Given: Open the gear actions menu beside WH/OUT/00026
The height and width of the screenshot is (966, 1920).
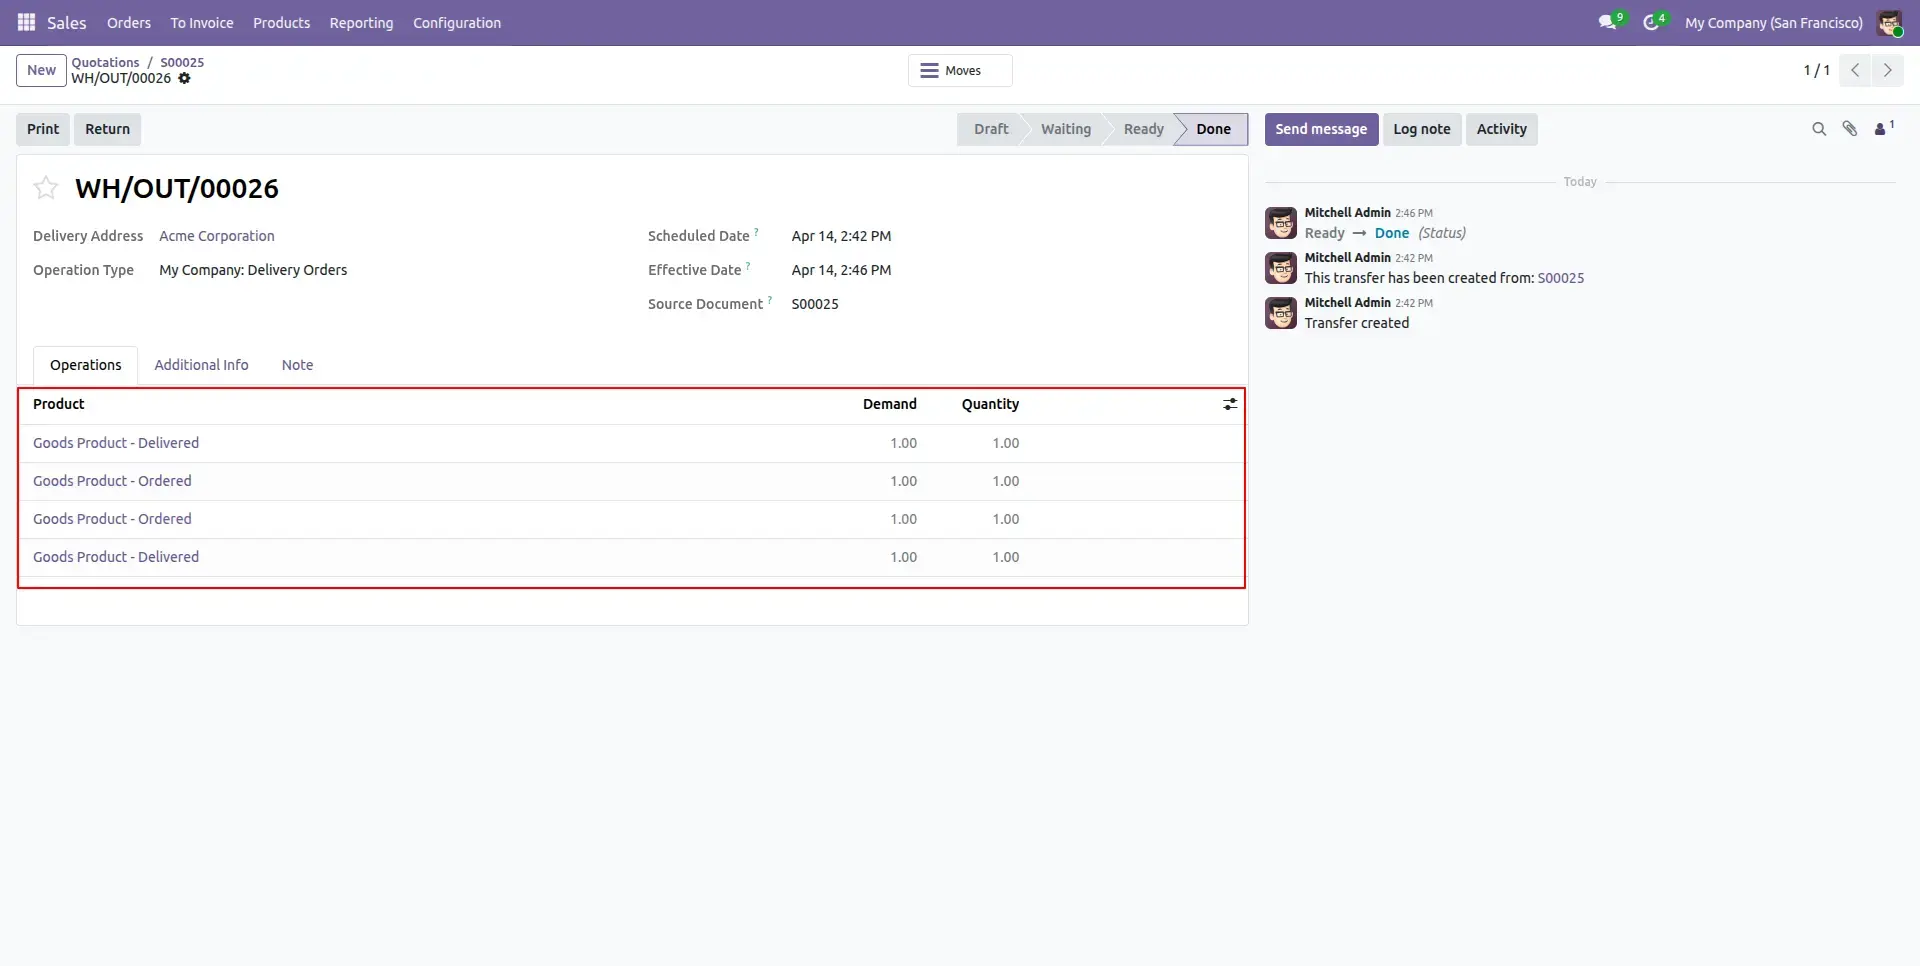Looking at the screenshot, I should click(x=184, y=78).
